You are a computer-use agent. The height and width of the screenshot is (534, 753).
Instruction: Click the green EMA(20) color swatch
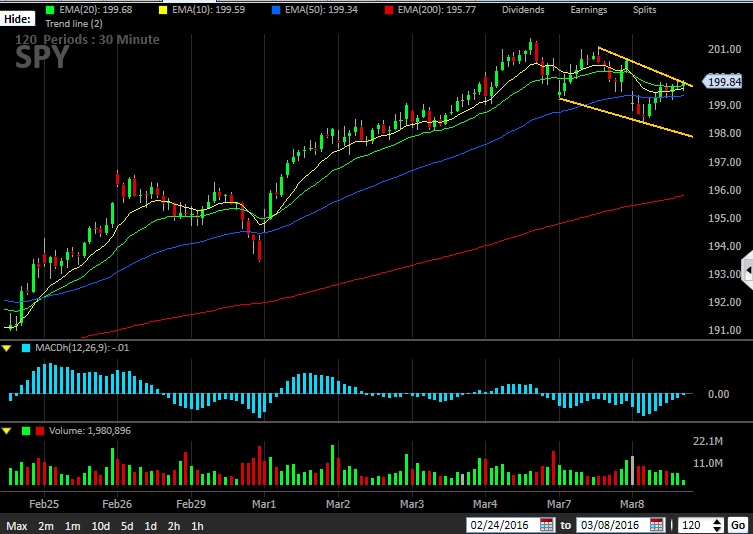50,10
